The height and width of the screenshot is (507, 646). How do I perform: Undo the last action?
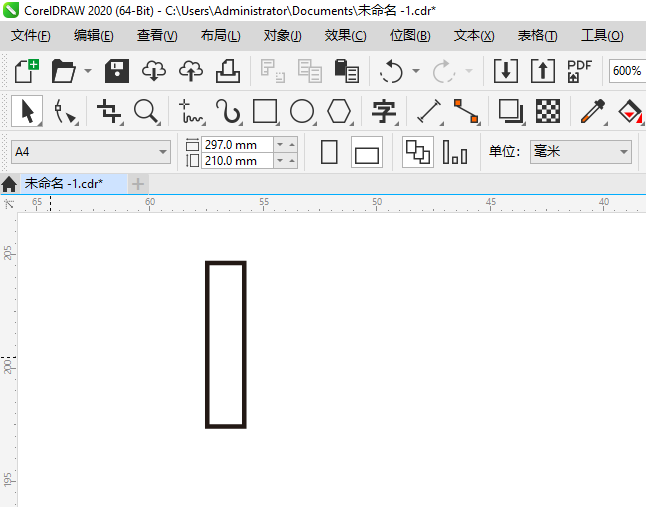coord(391,71)
